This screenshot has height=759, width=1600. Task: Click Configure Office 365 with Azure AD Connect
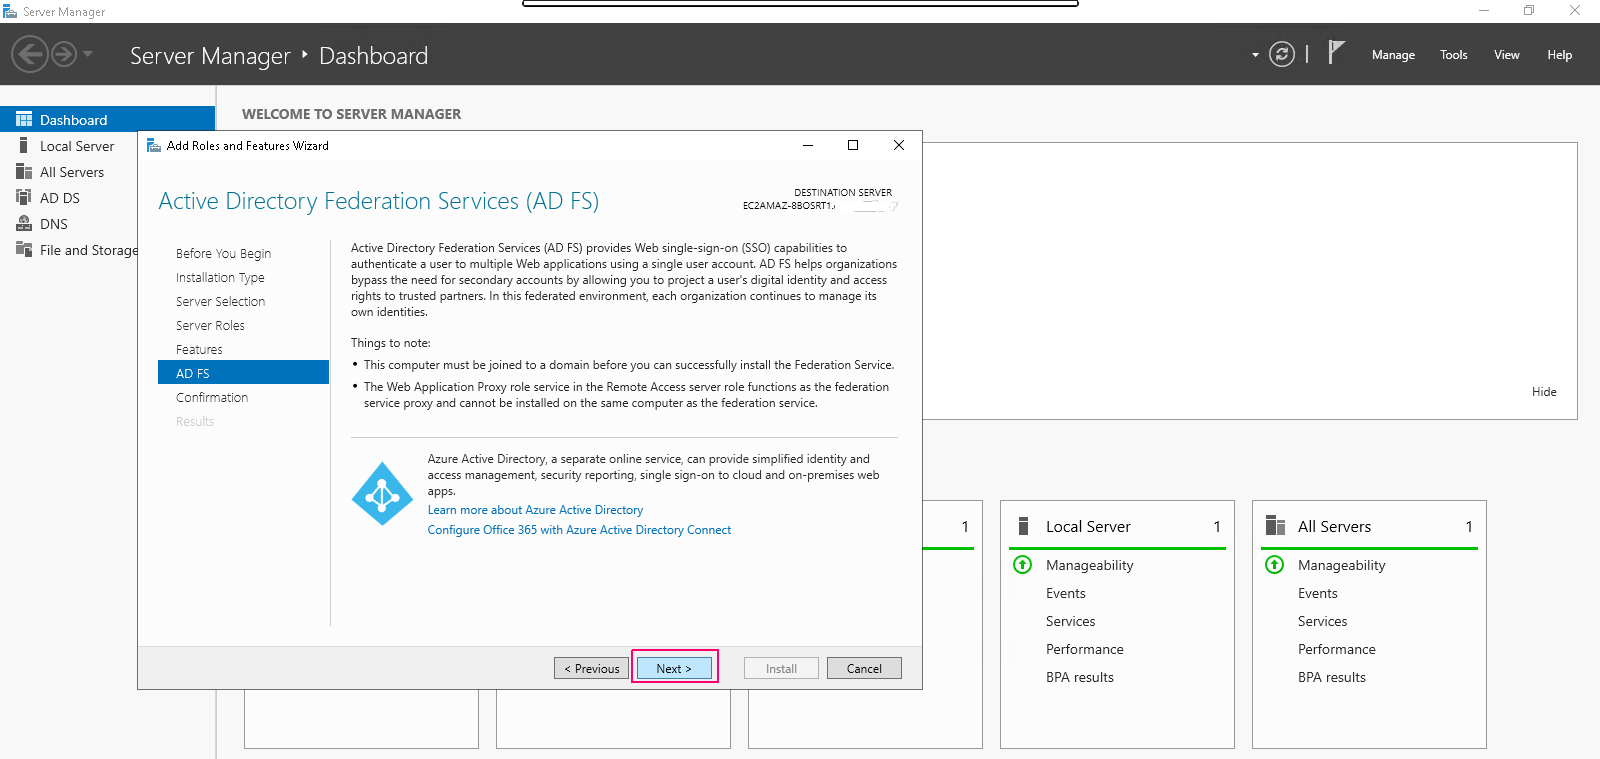pos(579,530)
